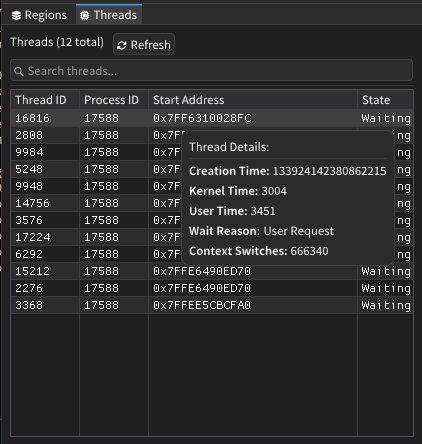The width and height of the screenshot is (422, 444).
Task: Click start address in thread 2276 row
Action: pos(202,288)
